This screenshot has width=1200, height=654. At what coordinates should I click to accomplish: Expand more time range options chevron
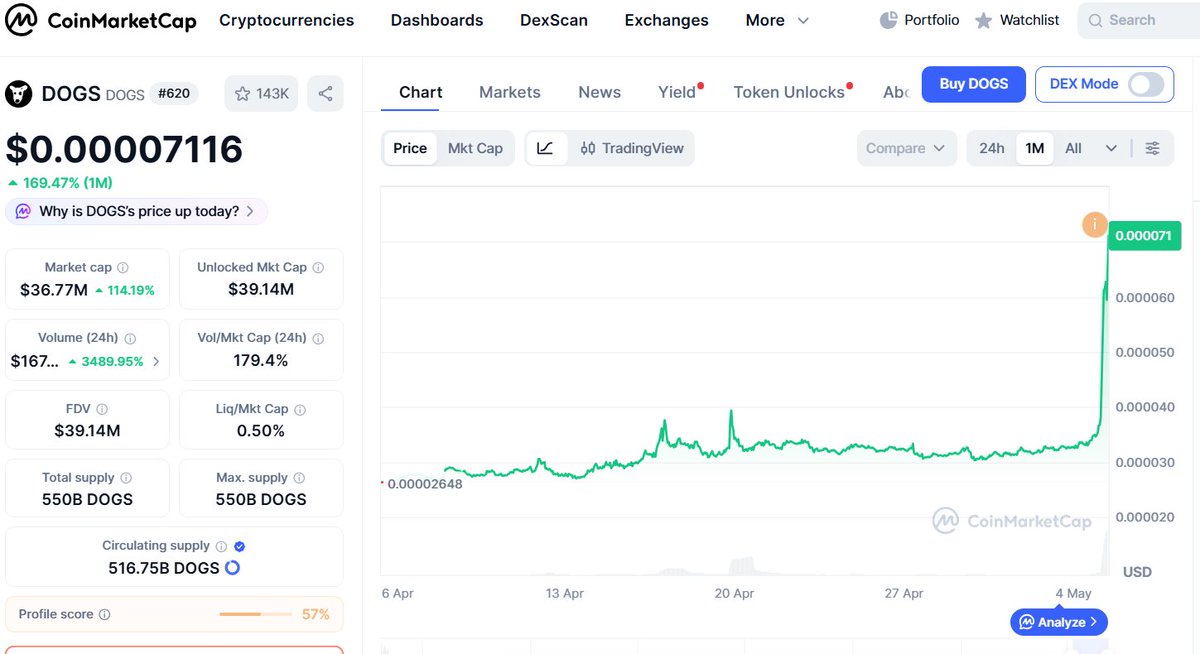coord(1111,148)
